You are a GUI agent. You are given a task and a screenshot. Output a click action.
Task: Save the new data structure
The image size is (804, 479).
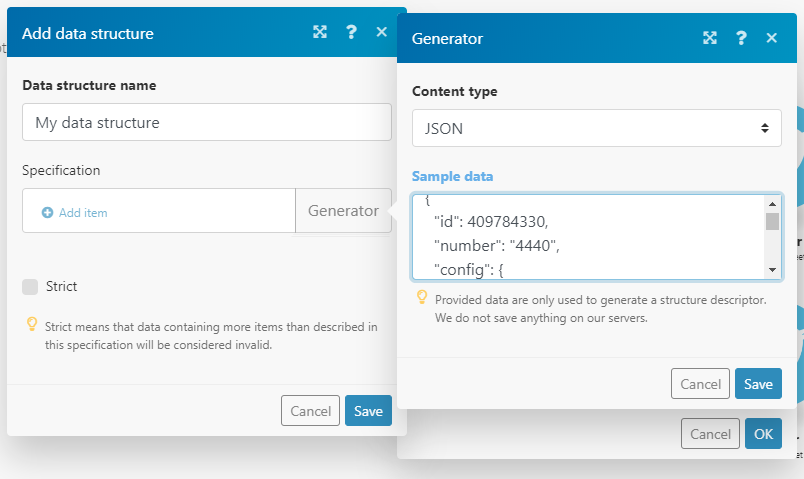[368, 411]
